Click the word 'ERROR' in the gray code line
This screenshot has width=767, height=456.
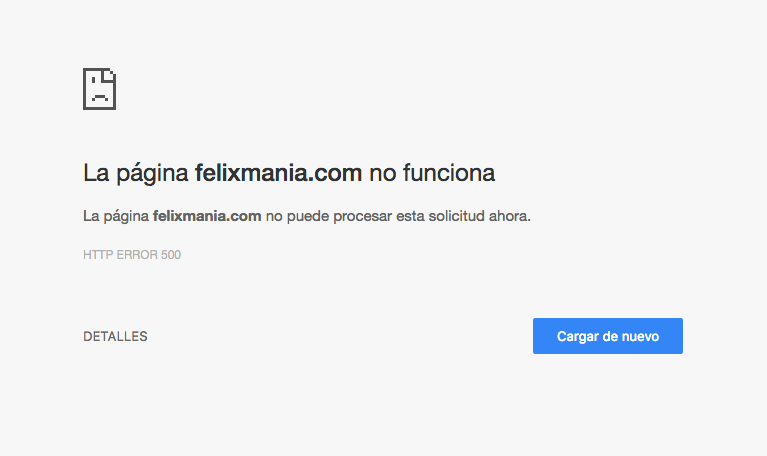(137, 255)
